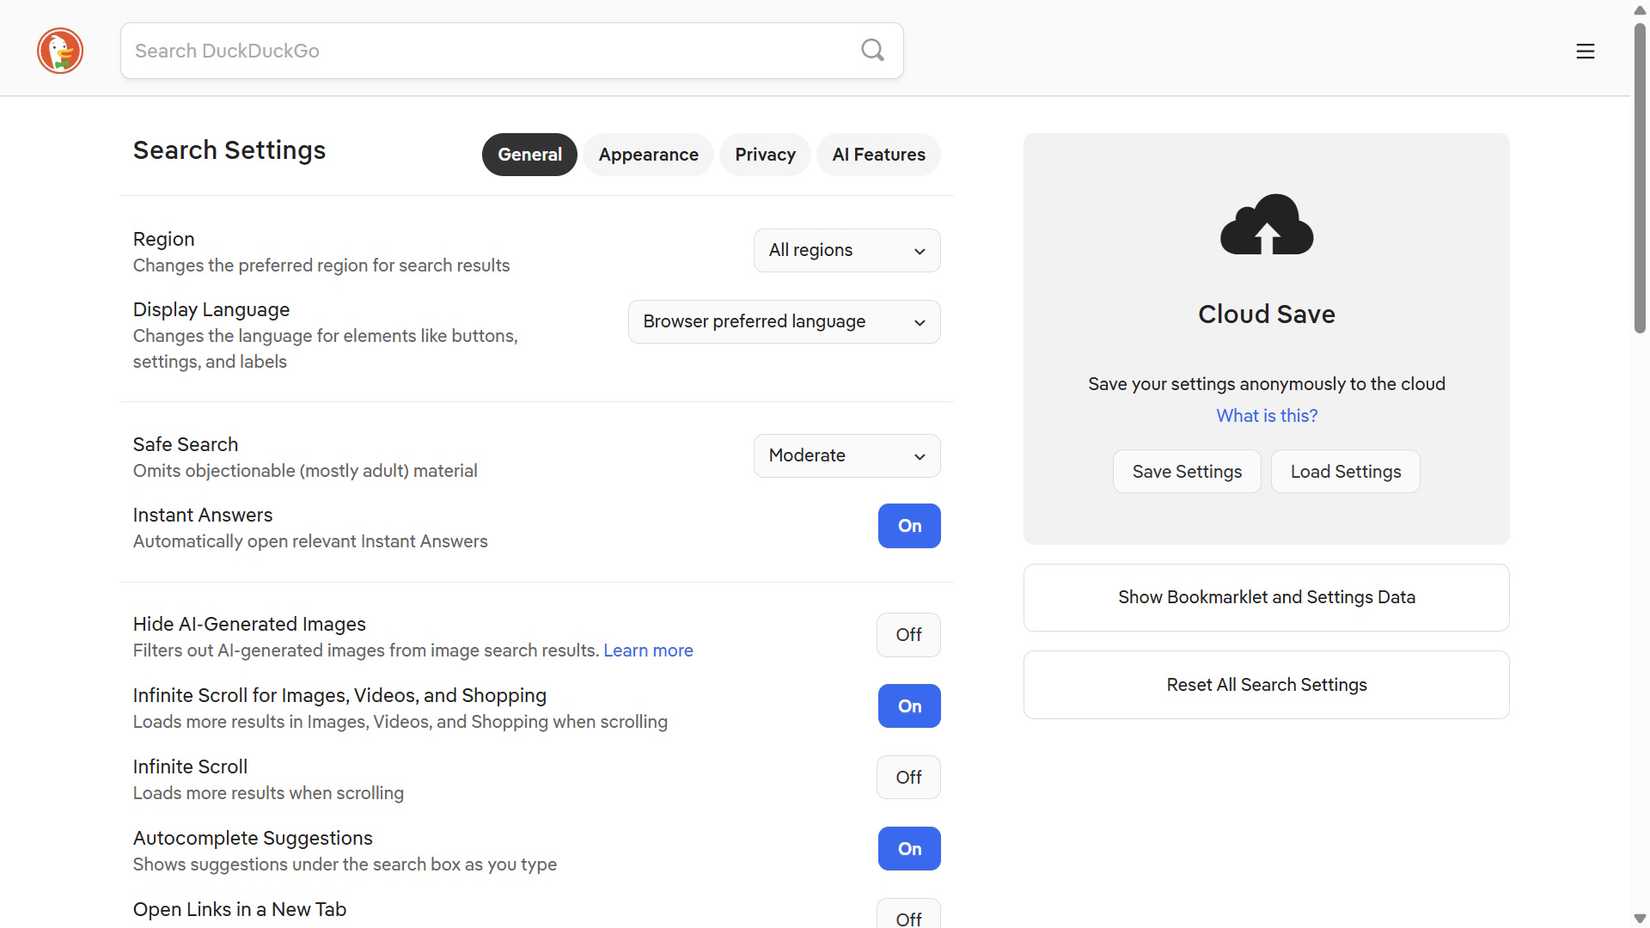This screenshot has width=1650, height=928.
Task: Open the 'What is this?' link
Action: point(1266,415)
